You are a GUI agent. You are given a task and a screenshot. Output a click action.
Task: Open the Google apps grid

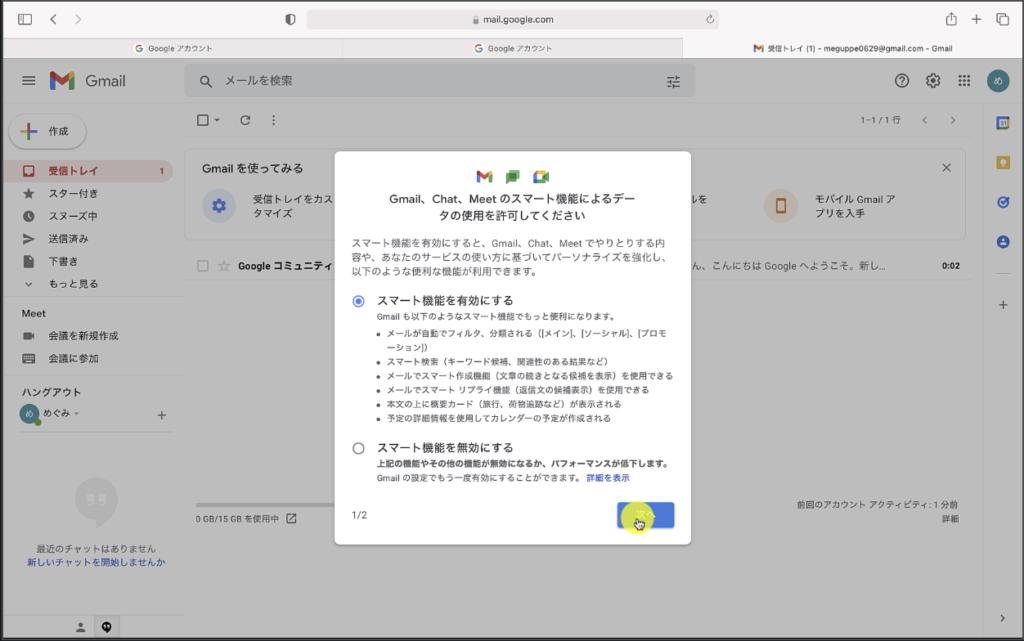(x=965, y=81)
